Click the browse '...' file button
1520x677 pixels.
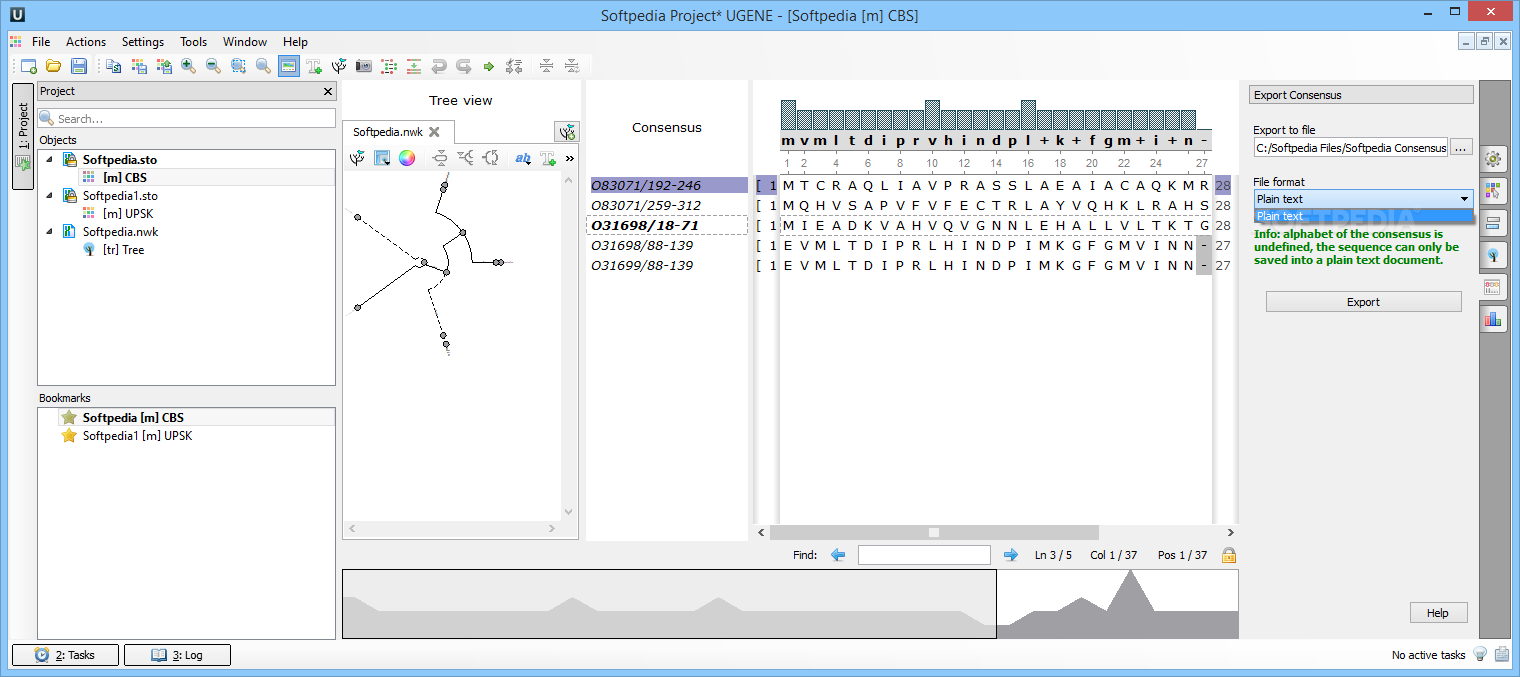[x=1461, y=147]
